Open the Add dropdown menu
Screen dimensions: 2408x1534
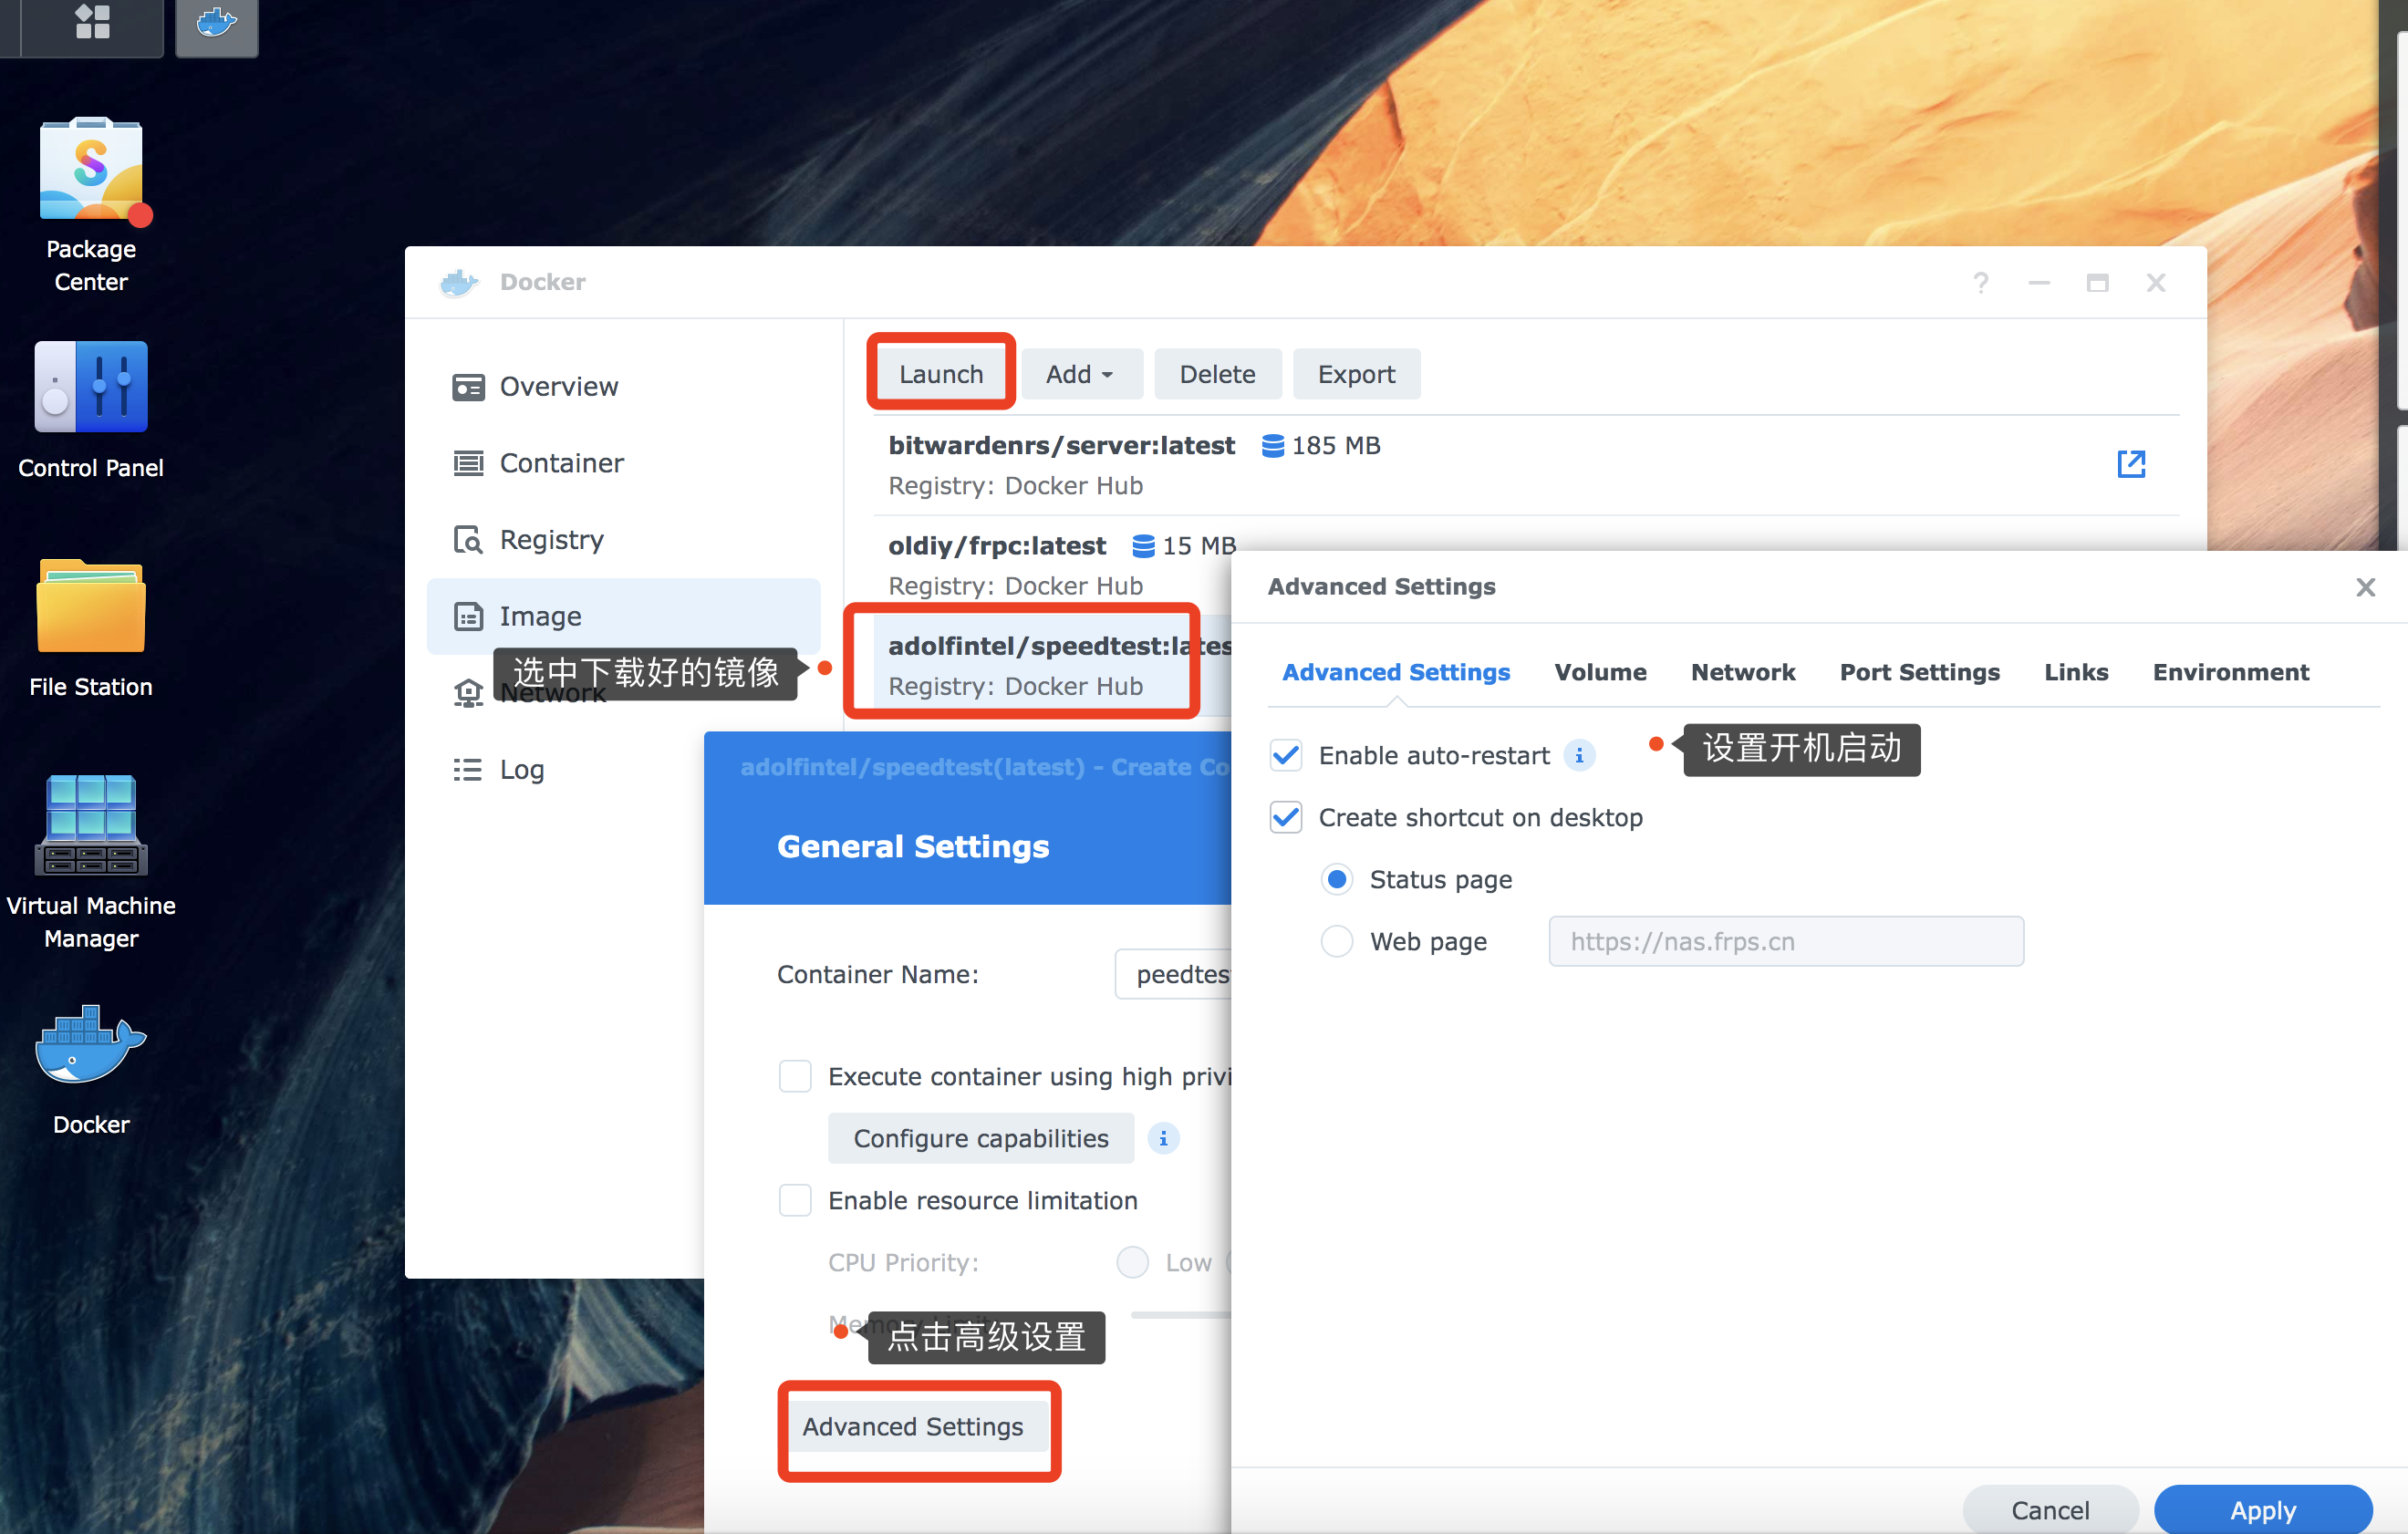click(x=1080, y=373)
